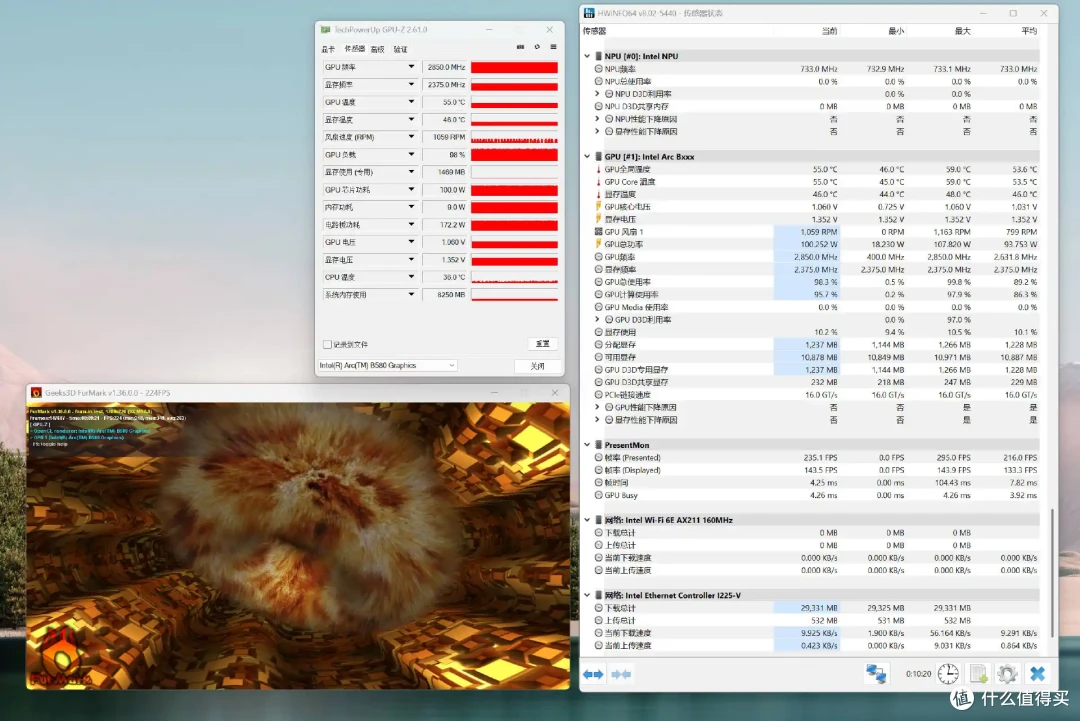Click HWiNFO collapse-columns arrows icon
The height and width of the screenshot is (721, 1080).
[x=621, y=674]
